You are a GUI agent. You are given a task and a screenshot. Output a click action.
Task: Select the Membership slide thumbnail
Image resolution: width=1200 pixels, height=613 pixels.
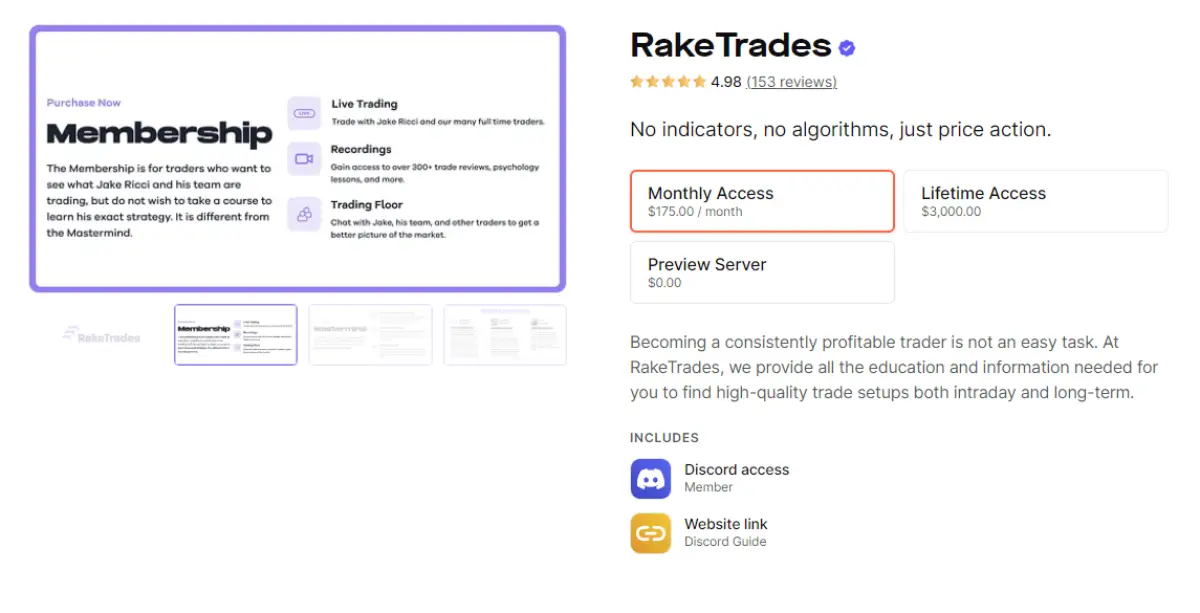[x=235, y=334]
